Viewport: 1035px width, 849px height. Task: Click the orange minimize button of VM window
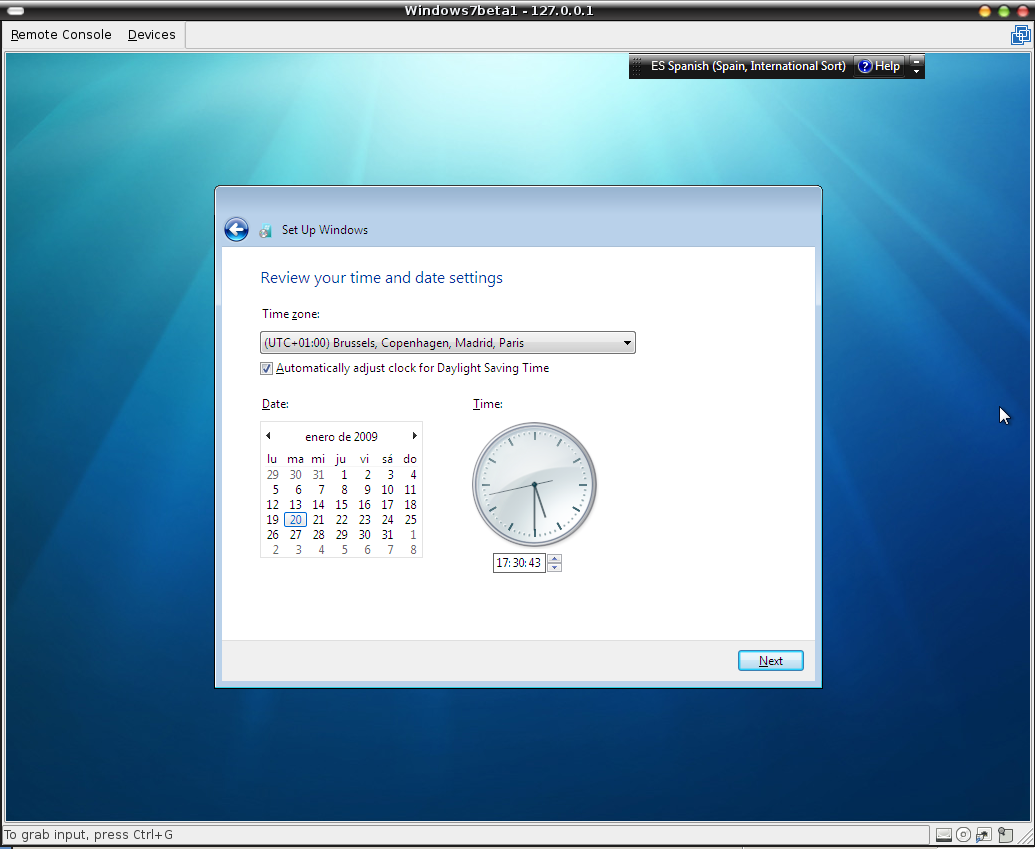tap(985, 11)
